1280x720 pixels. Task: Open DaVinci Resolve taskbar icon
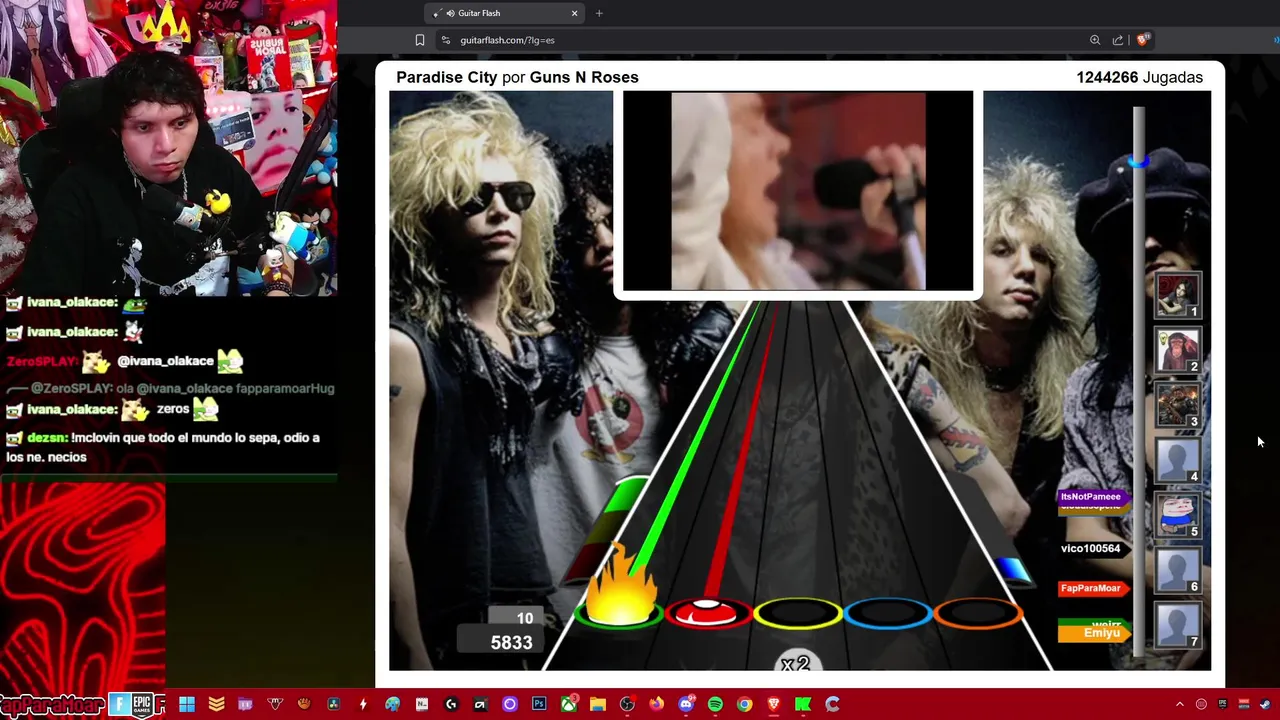(333, 704)
